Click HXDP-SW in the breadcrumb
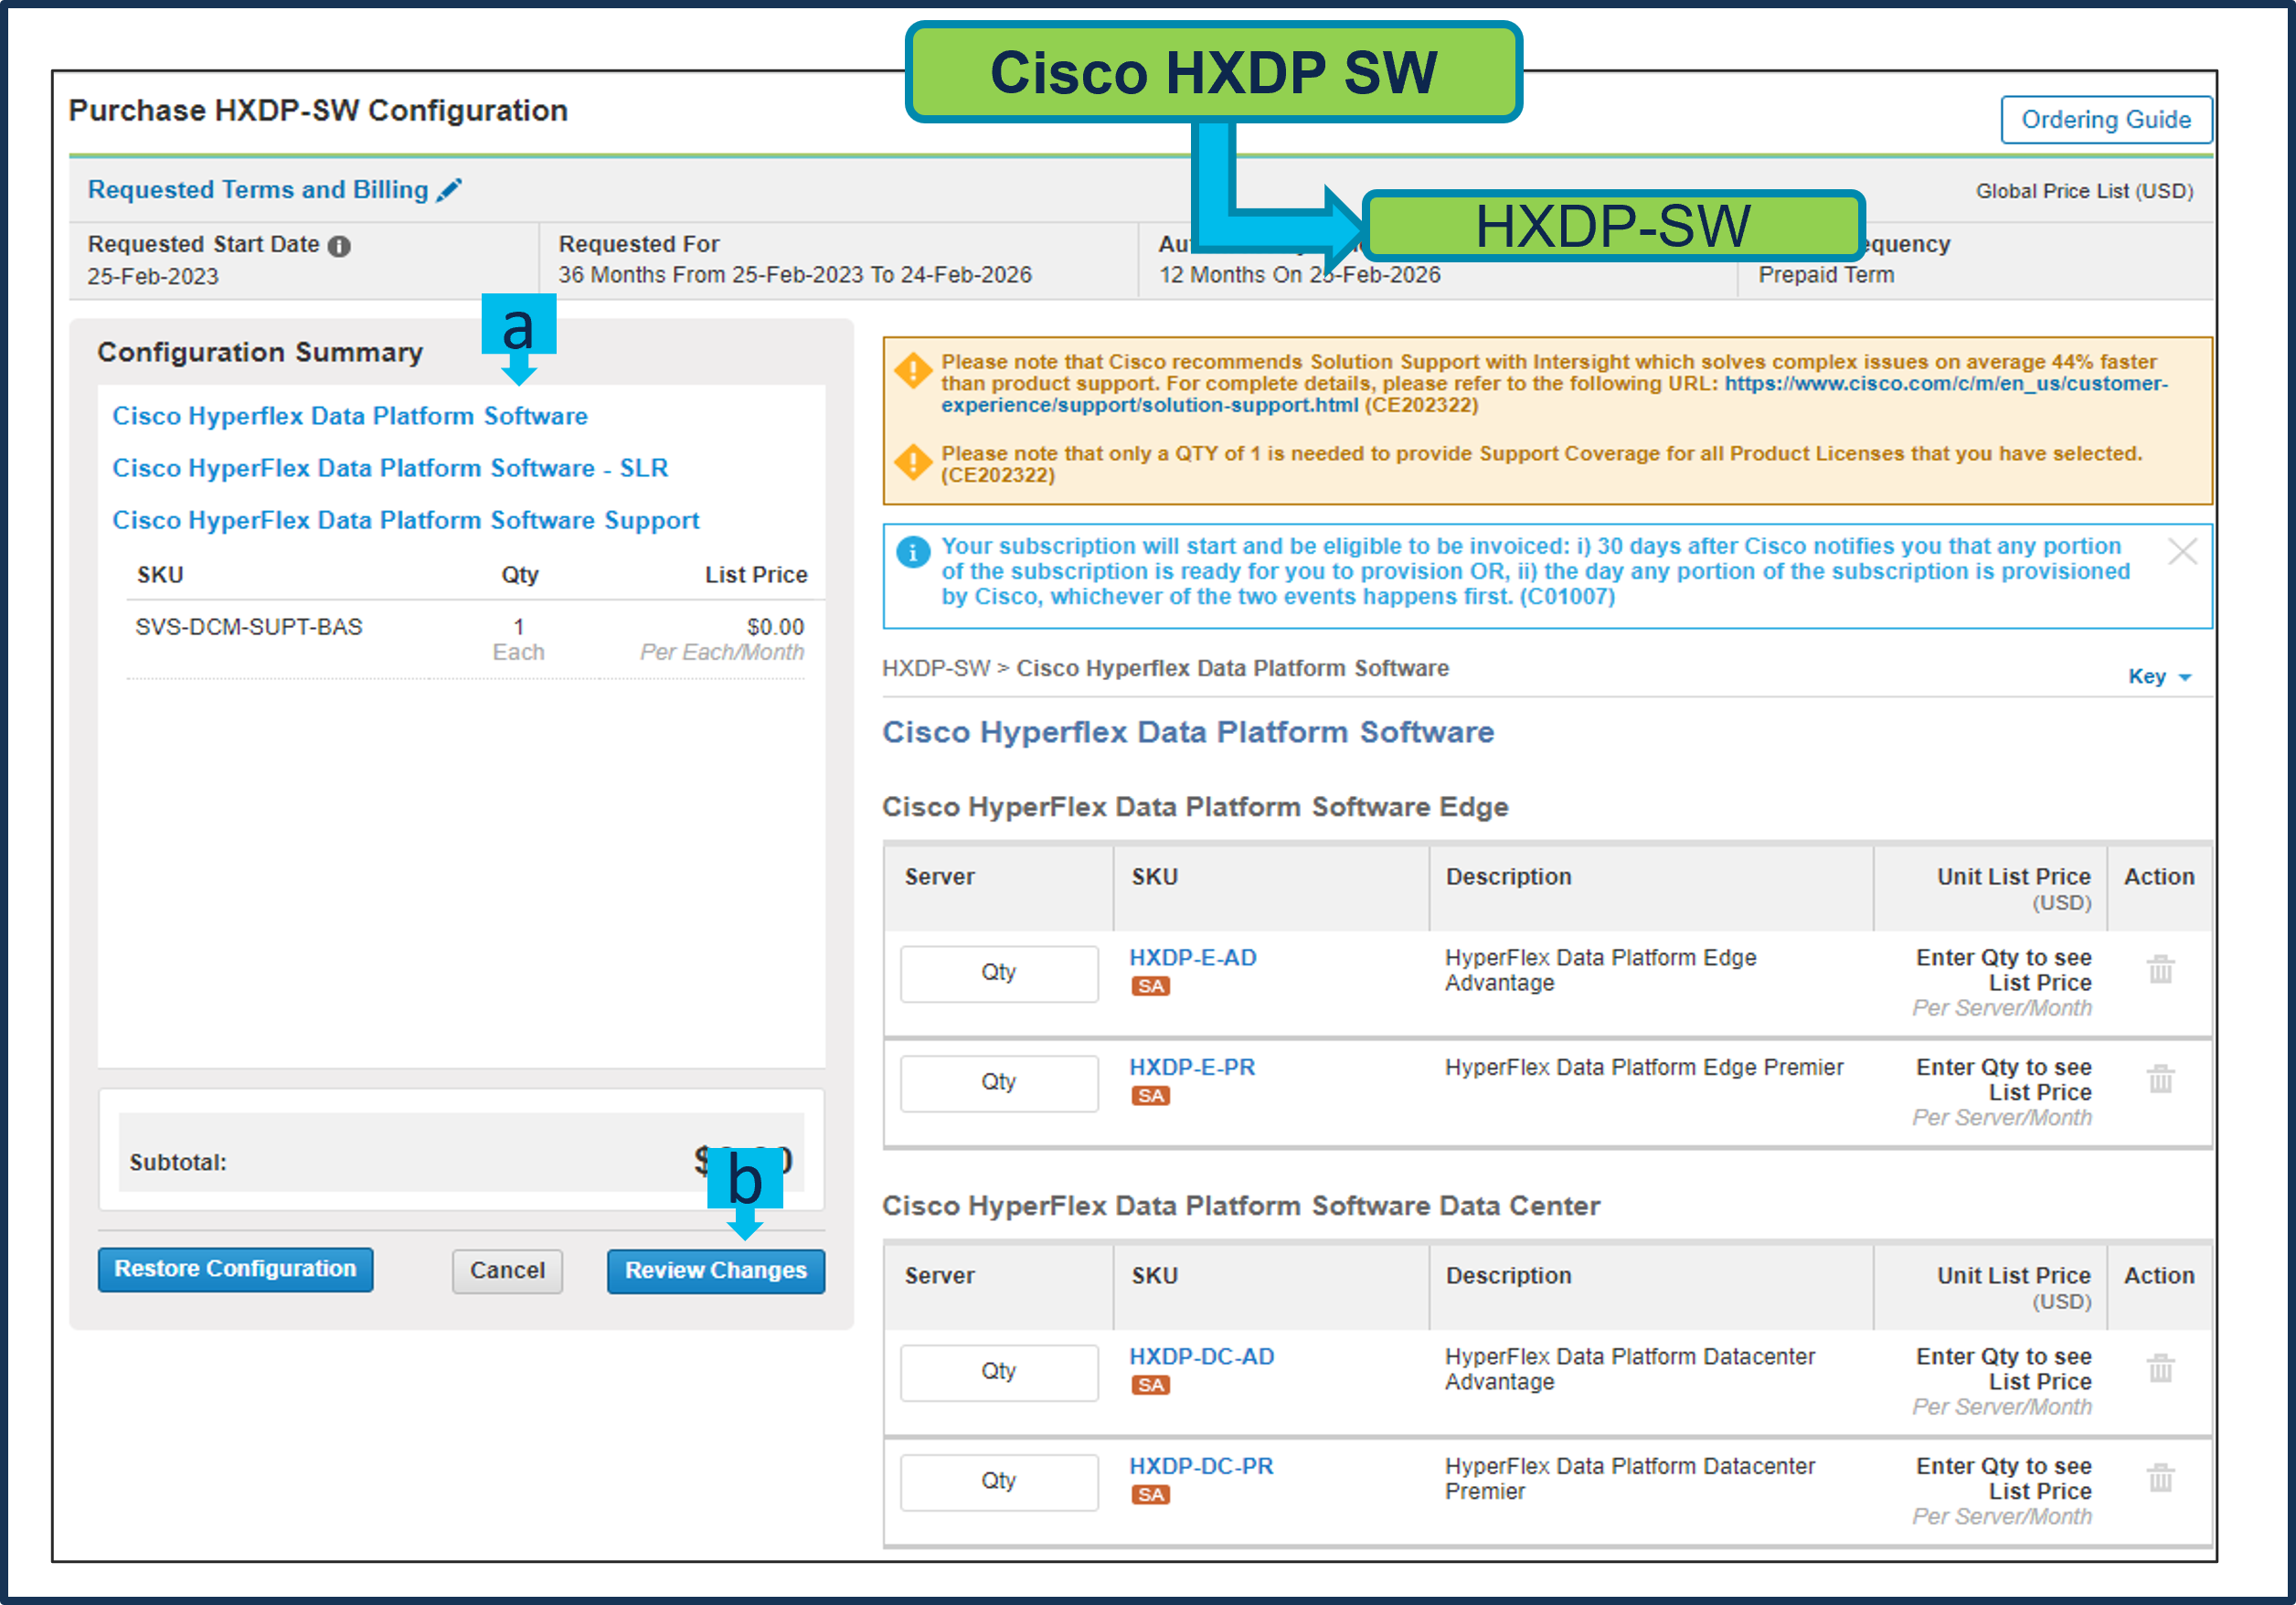This screenshot has height=1605, width=2296. [x=935, y=668]
